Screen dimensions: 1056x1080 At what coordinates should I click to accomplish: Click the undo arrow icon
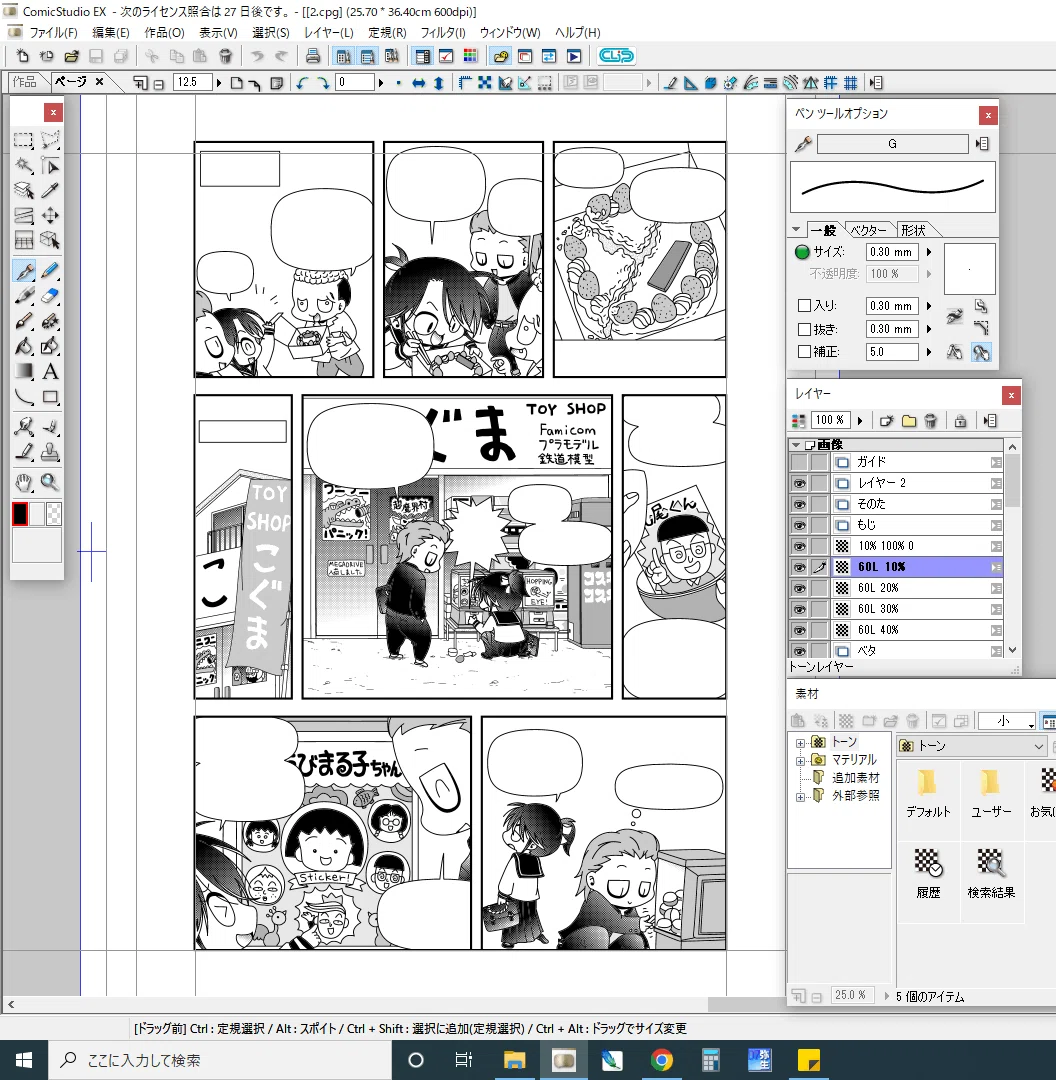[257, 56]
